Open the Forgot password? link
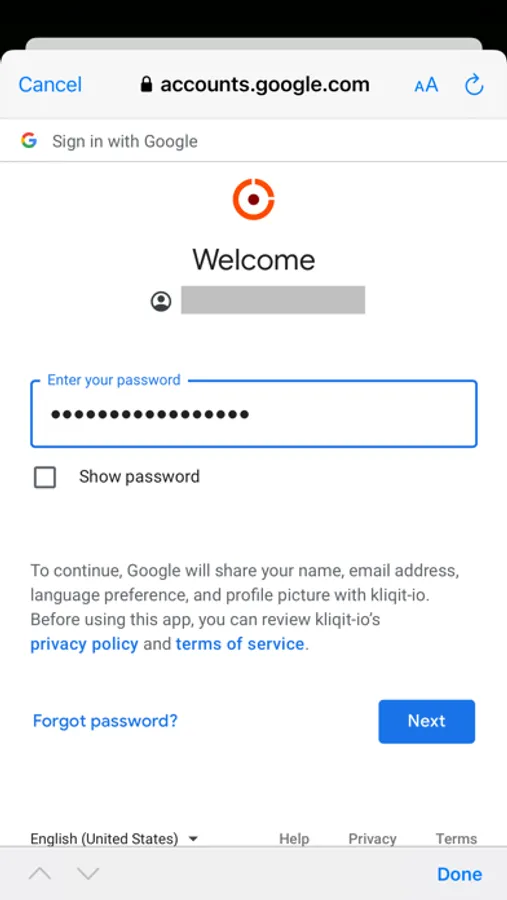Viewport: 507px width, 900px height. tap(105, 721)
